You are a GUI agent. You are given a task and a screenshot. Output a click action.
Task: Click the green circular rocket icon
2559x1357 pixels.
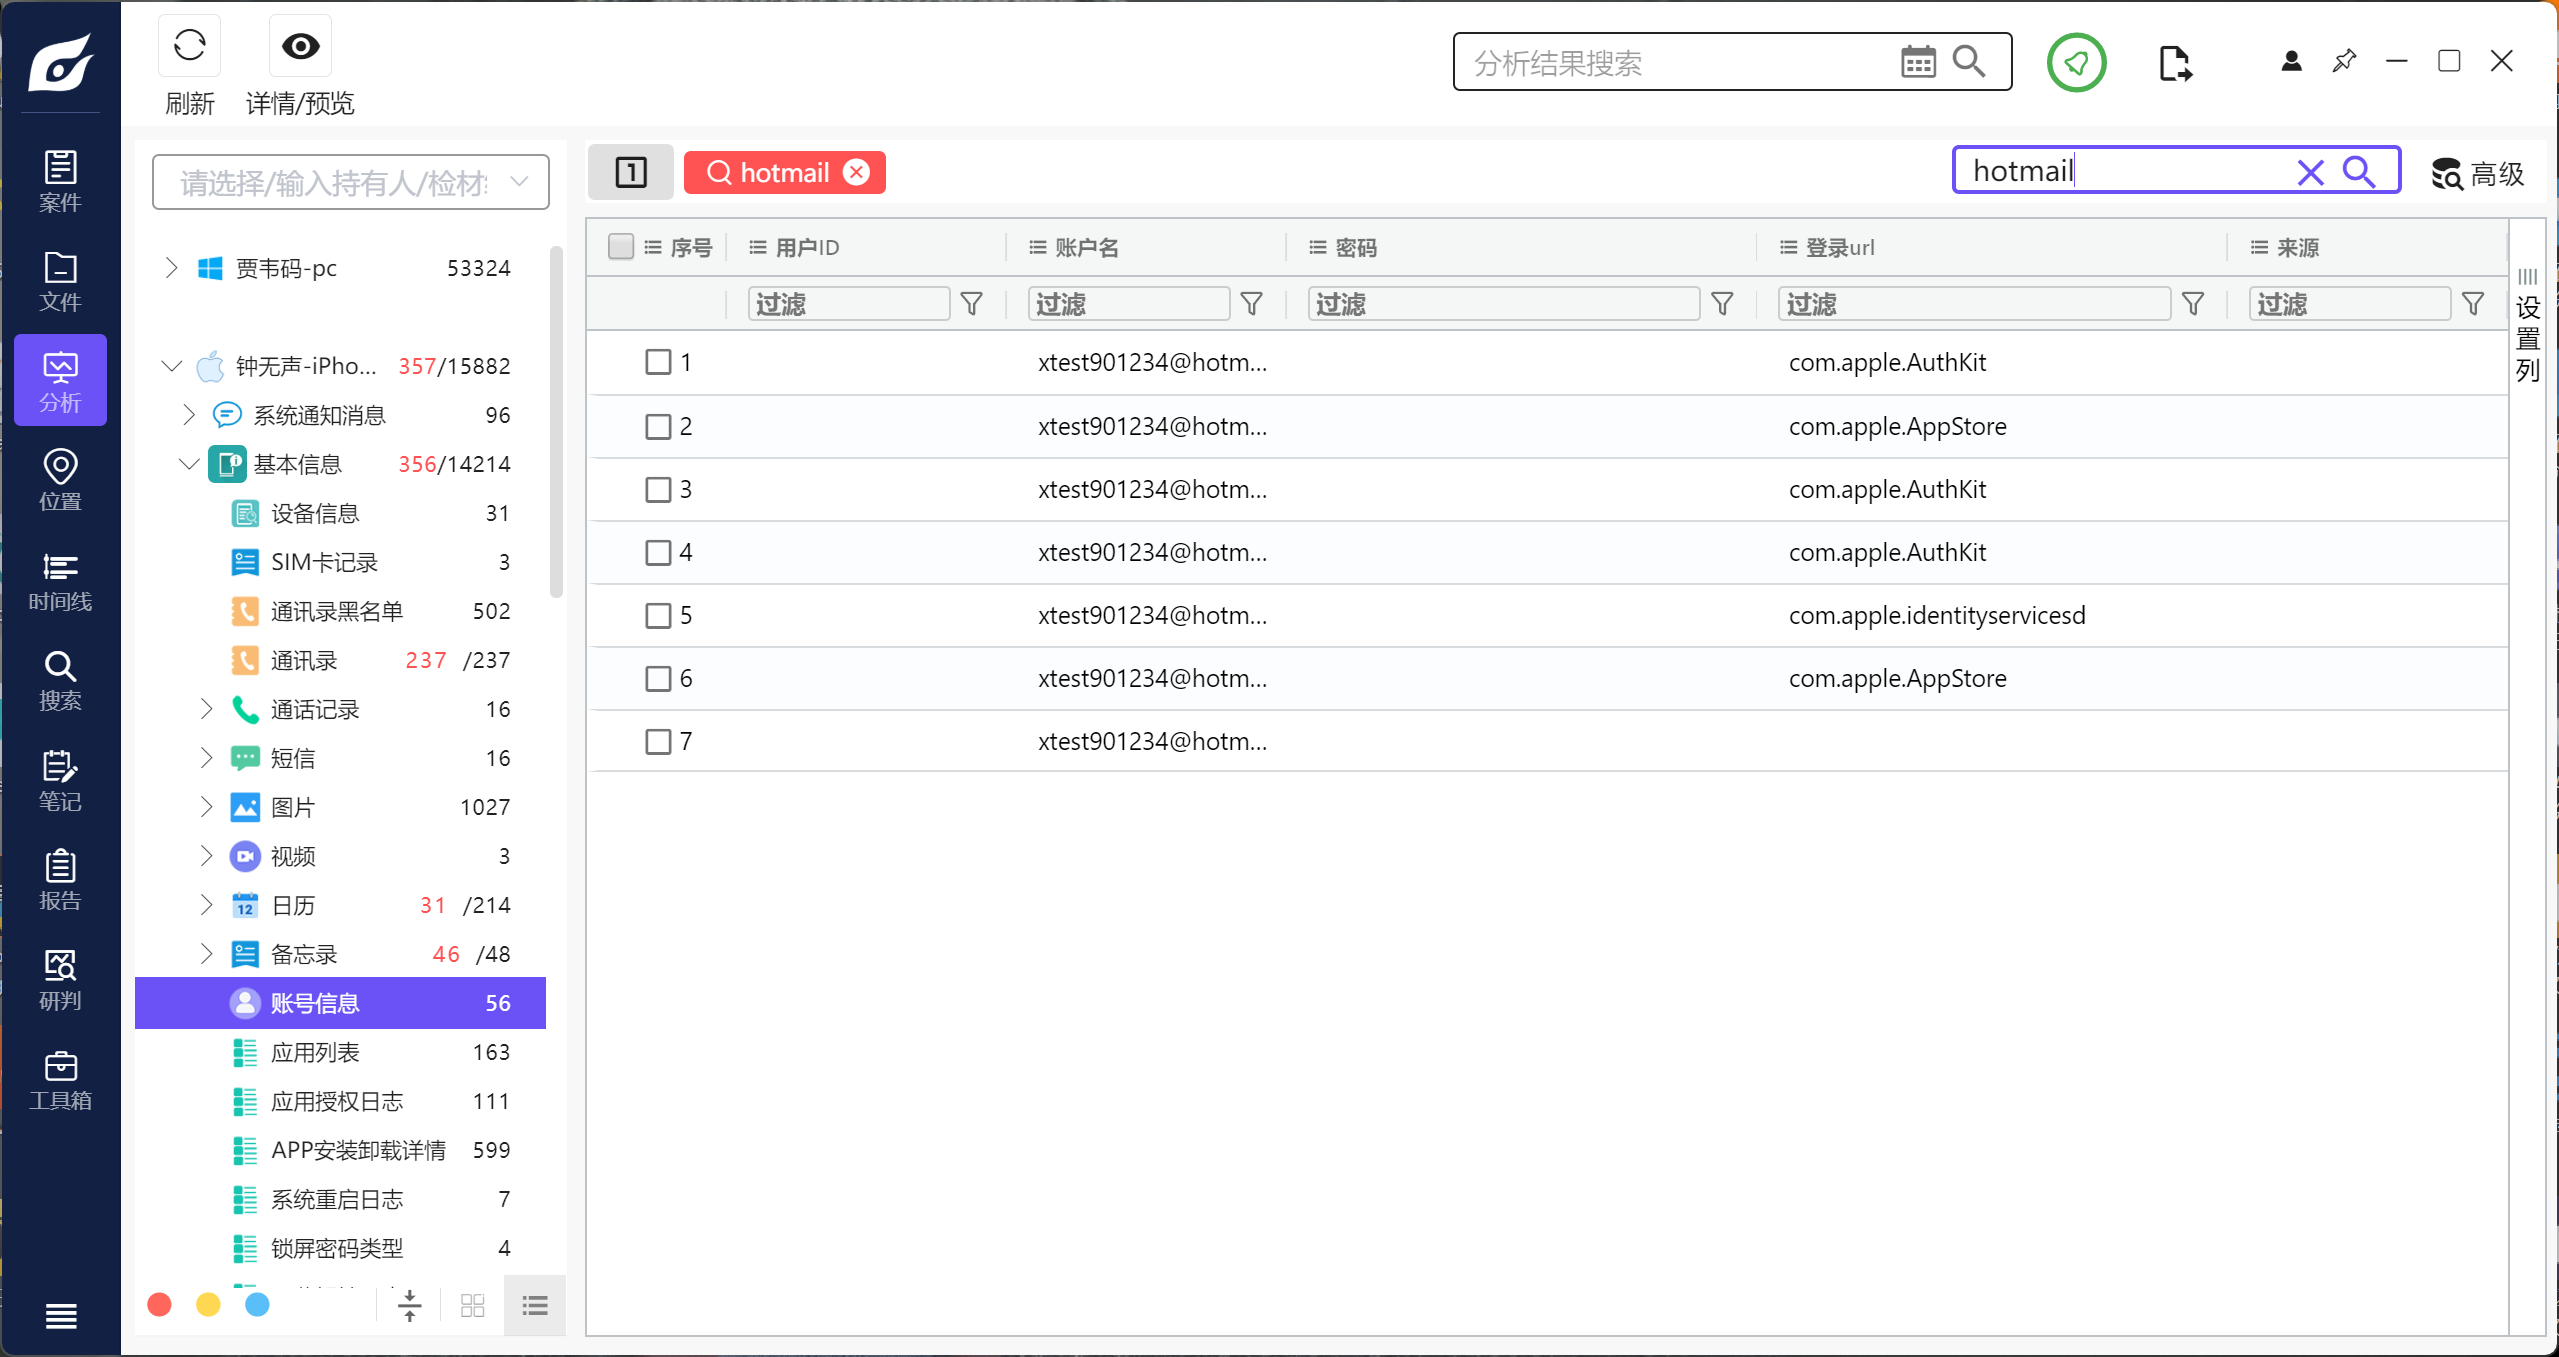tap(2076, 63)
